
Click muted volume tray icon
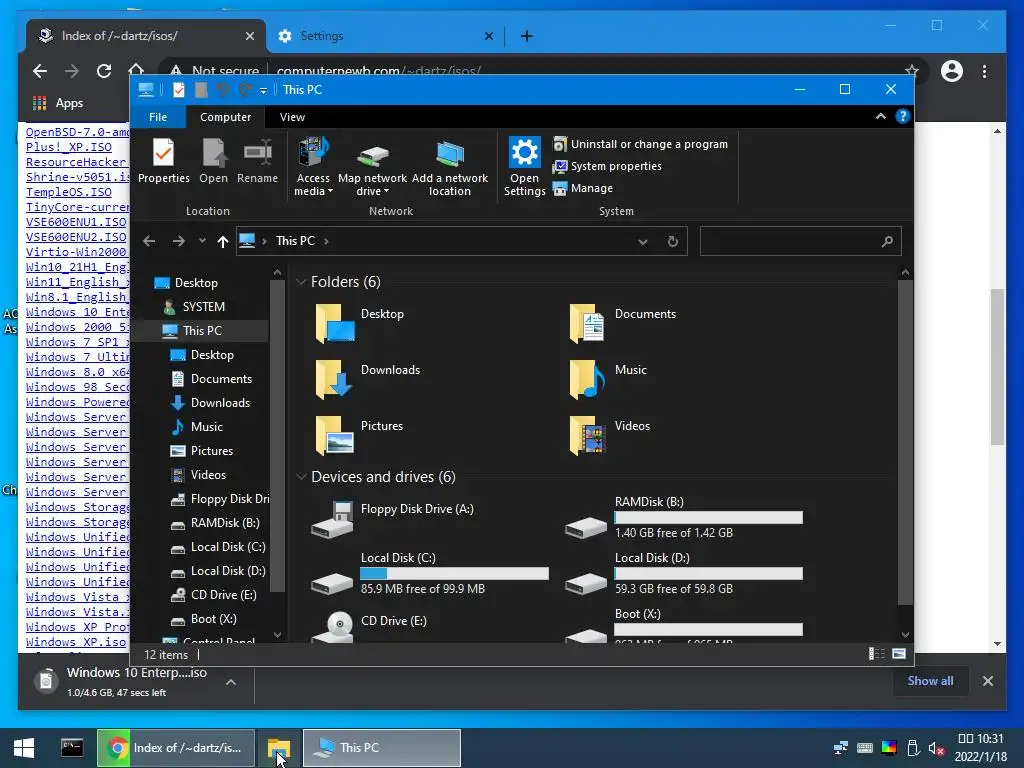click(x=936, y=748)
